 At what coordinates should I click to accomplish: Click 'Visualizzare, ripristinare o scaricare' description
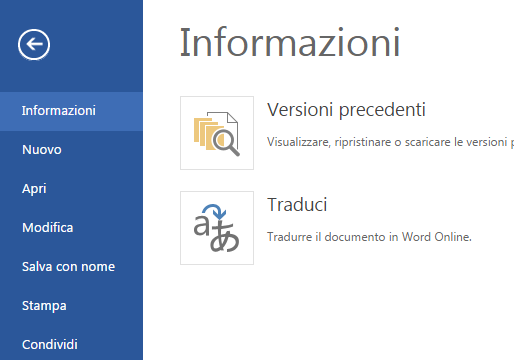point(390,142)
